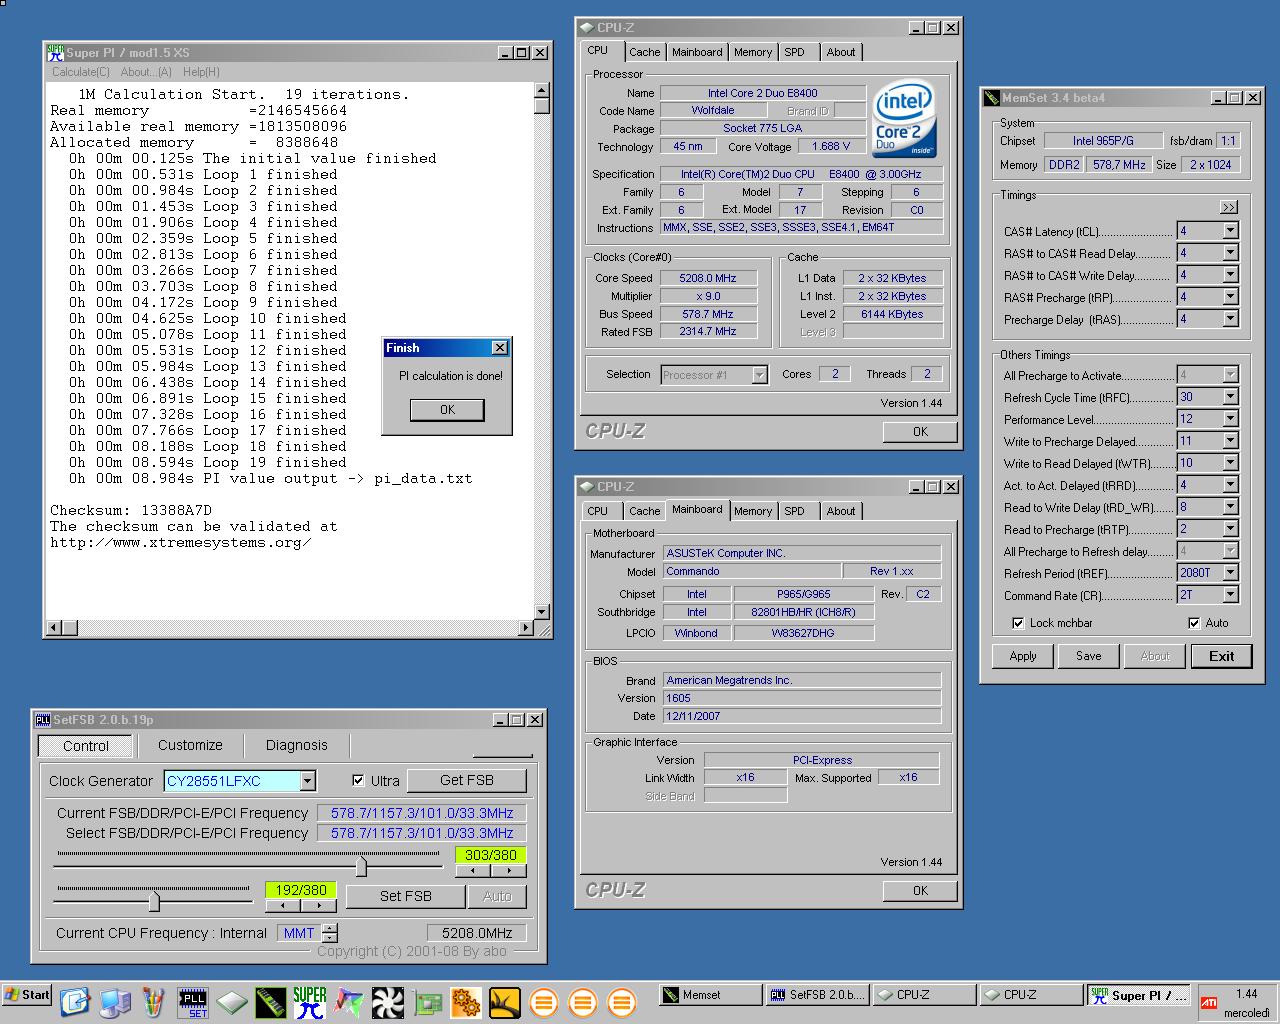Image resolution: width=1280 pixels, height=1024 pixels.
Task: Open the Refresh Period (tREF) dropdown
Action: coord(1231,573)
